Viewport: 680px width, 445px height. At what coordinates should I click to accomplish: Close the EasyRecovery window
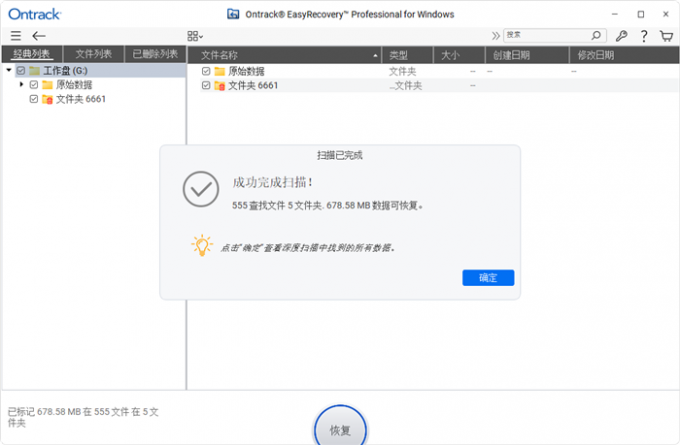pyautogui.click(x=666, y=14)
